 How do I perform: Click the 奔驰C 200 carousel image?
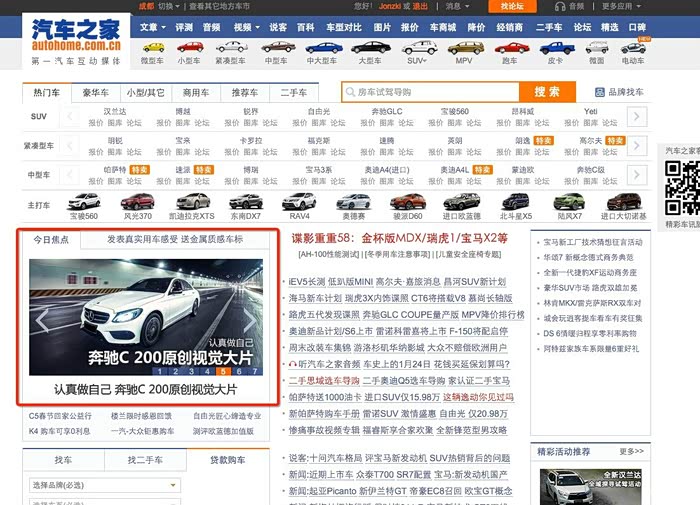146,317
